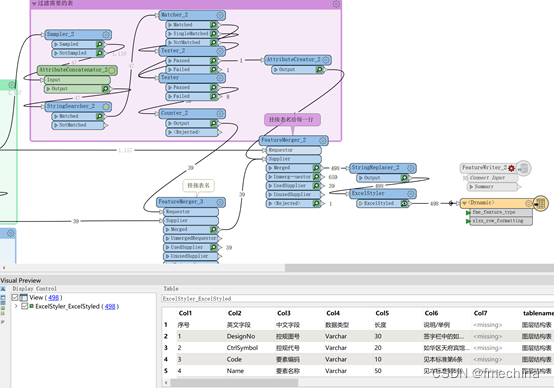Expand UnmergedRequestor port on FeatureMerger_3
Screen dimensions: 554x388
pos(167,239)
